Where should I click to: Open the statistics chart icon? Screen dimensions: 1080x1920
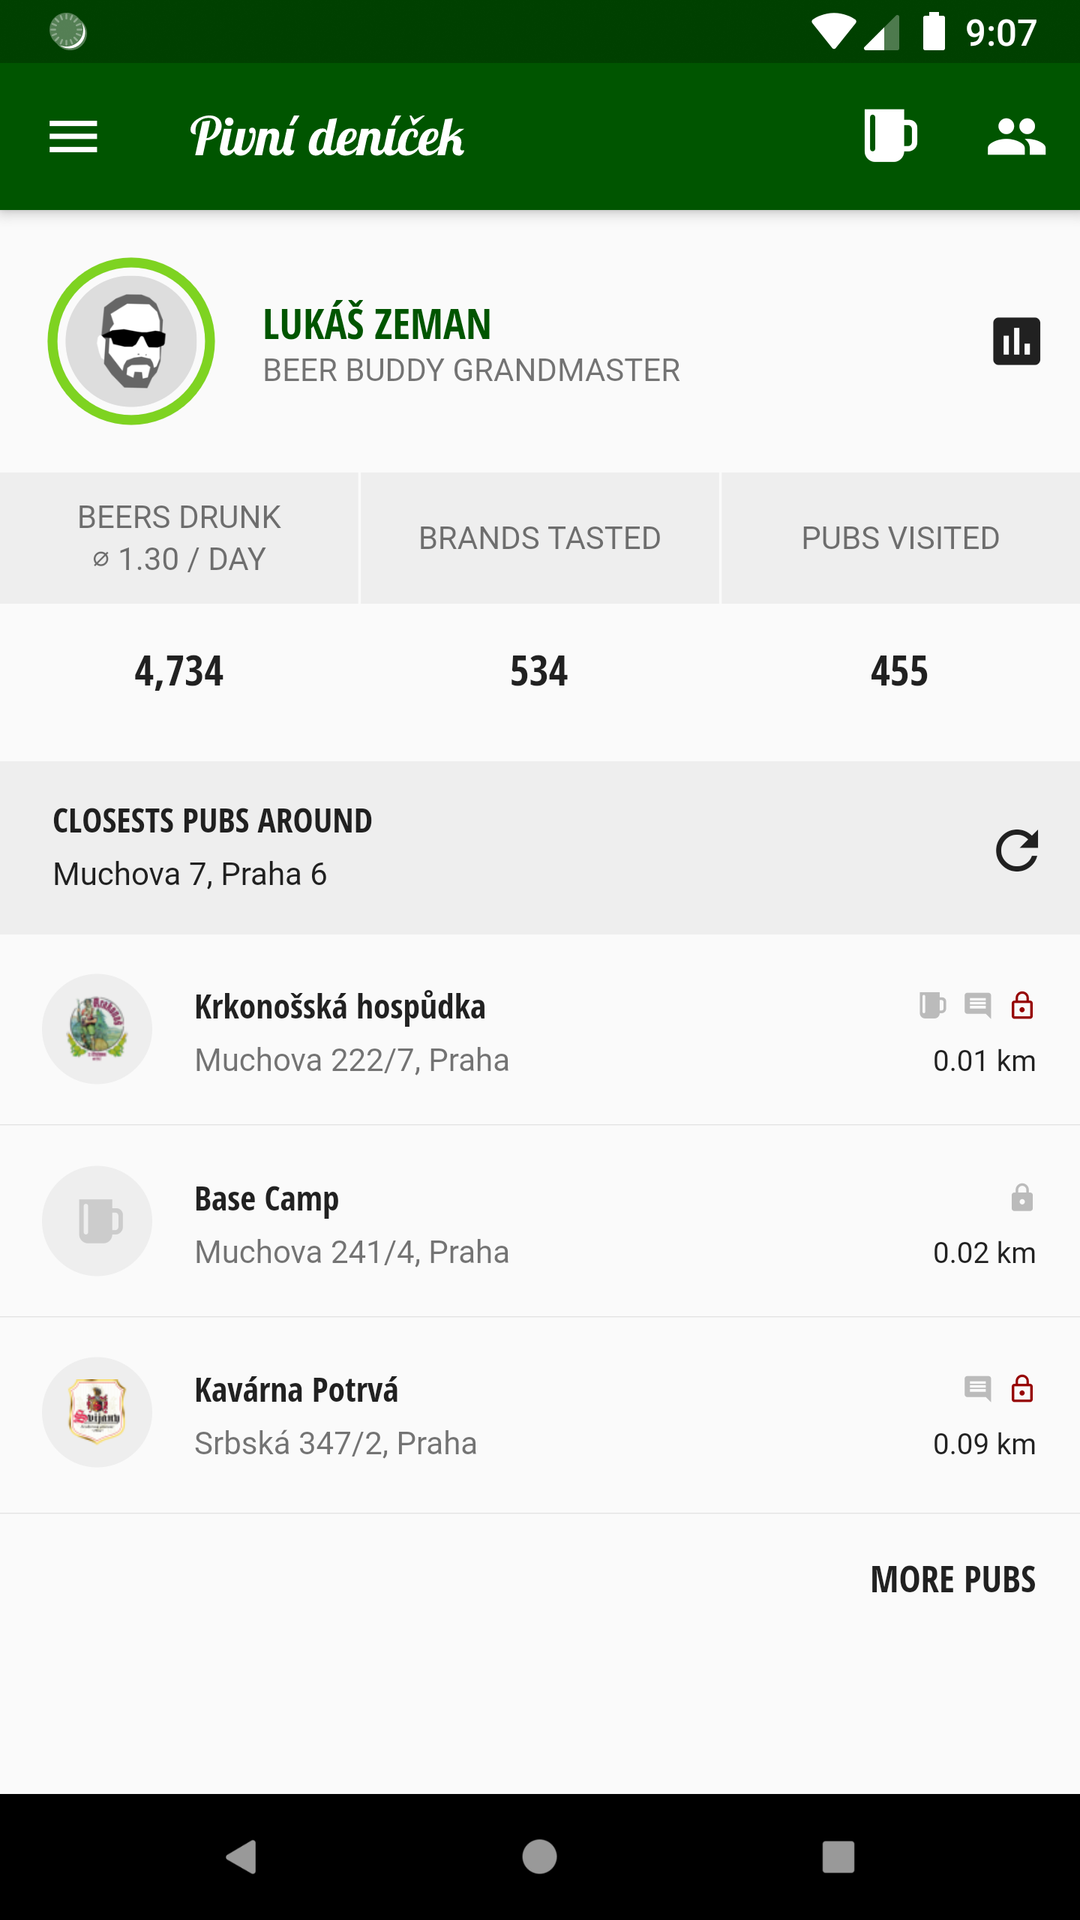1016,341
